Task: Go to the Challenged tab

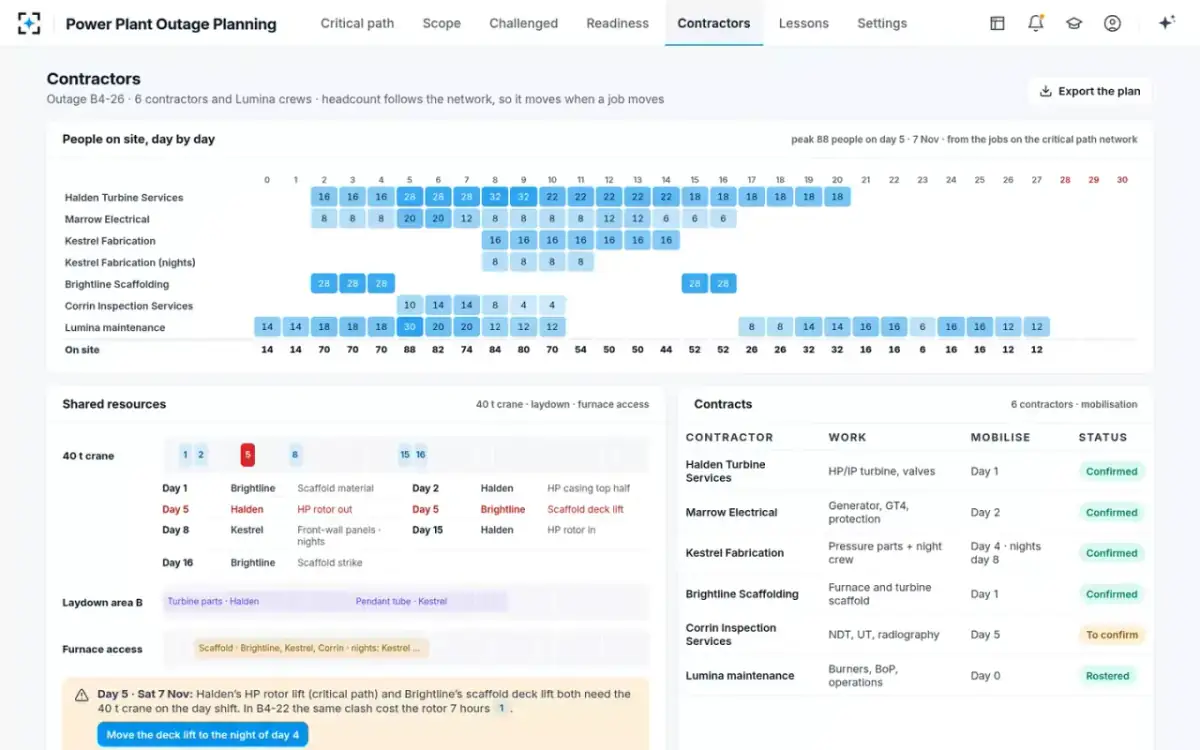Action: [x=523, y=23]
